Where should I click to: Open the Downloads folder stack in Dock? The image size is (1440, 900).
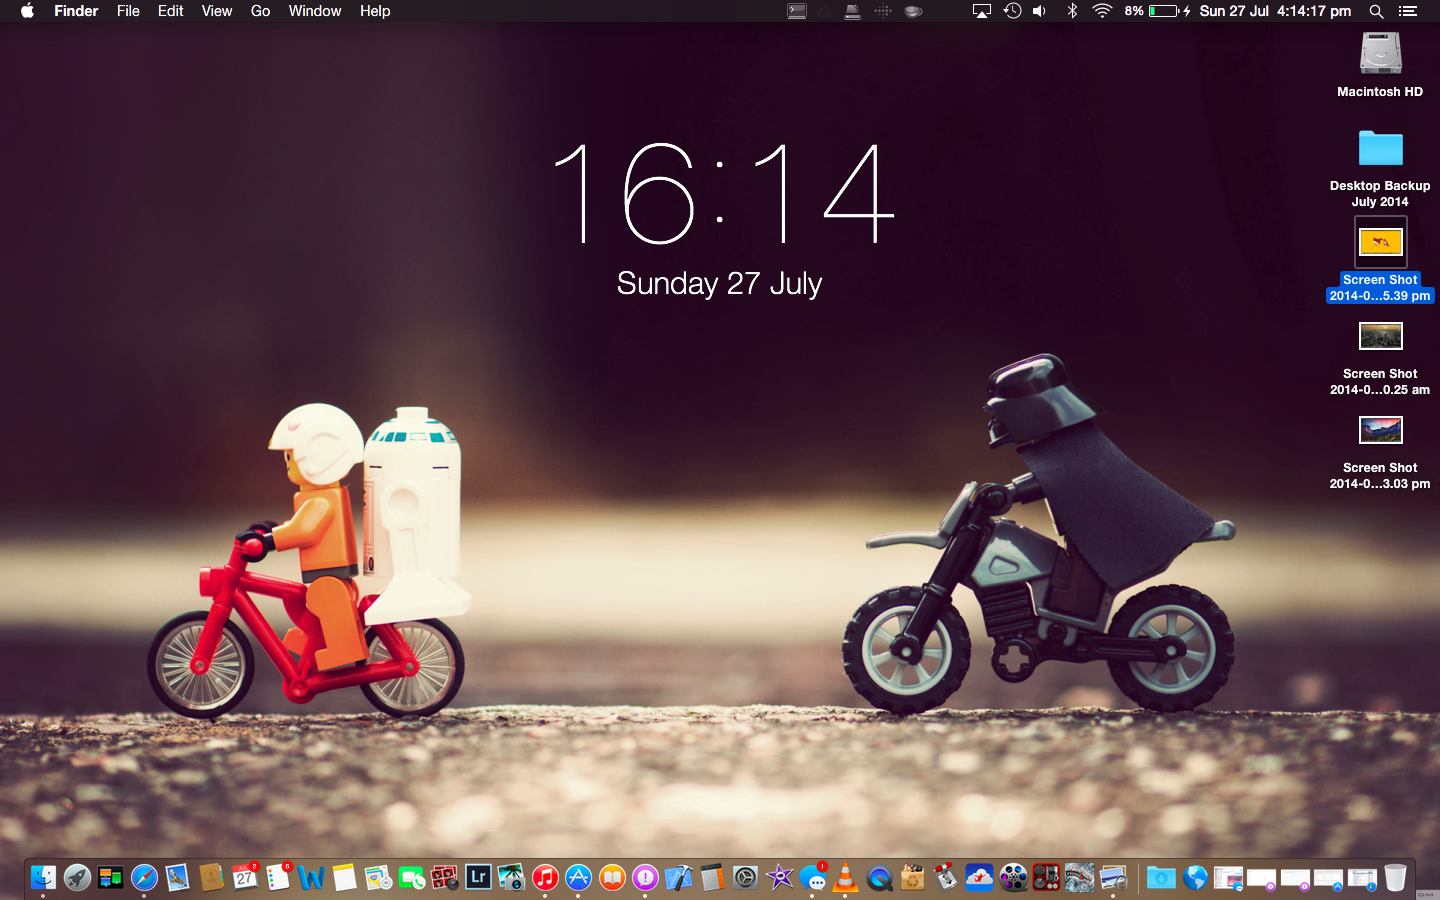coord(1161,878)
